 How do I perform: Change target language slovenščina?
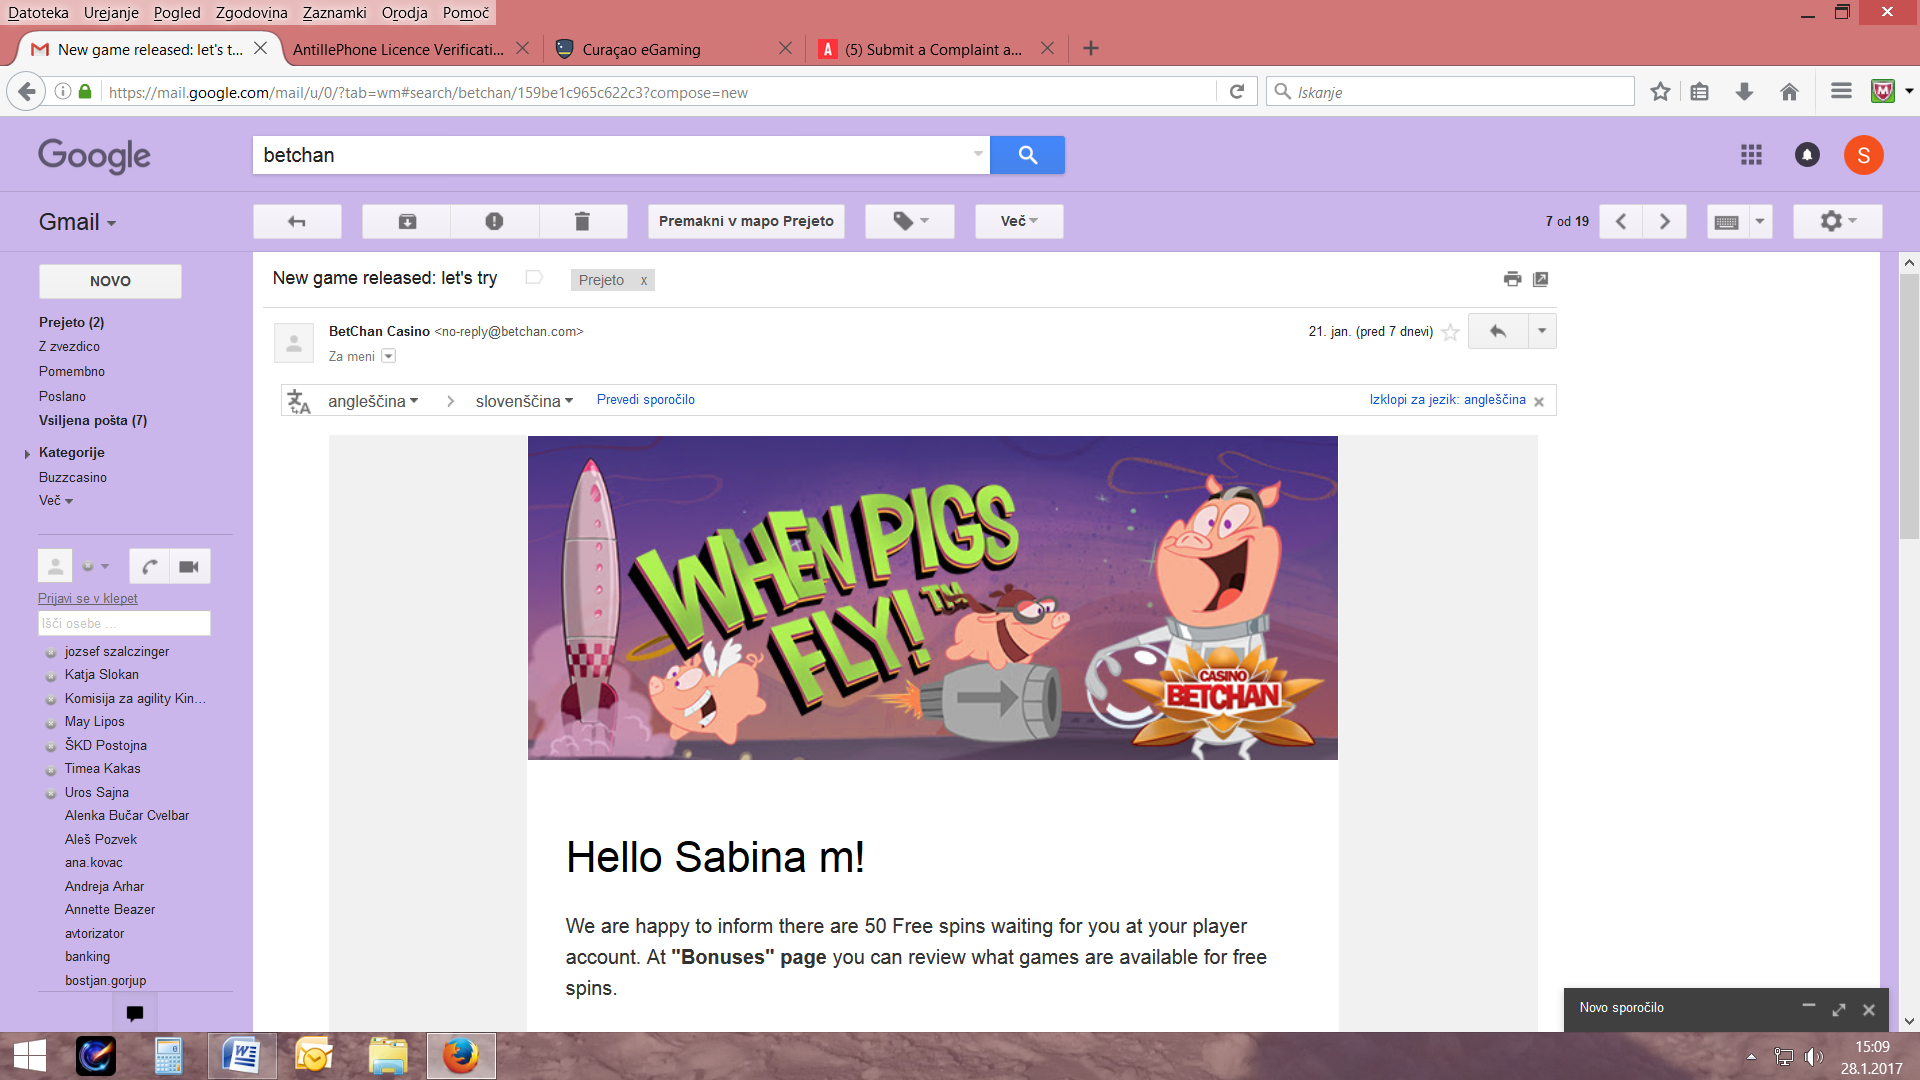coord(524,401)
